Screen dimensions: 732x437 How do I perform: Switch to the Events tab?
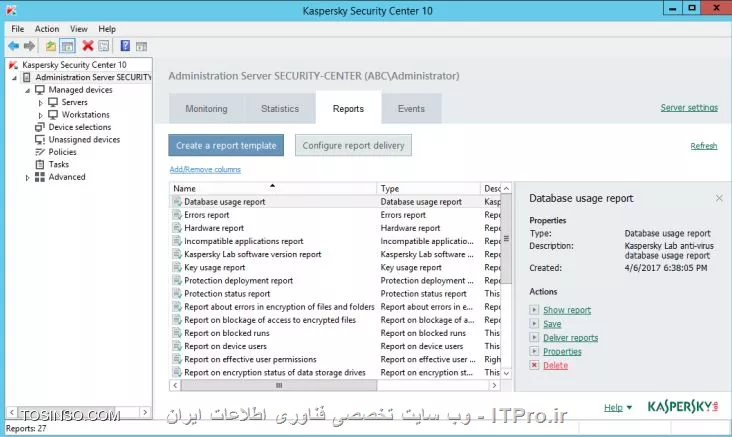point(411,108)
